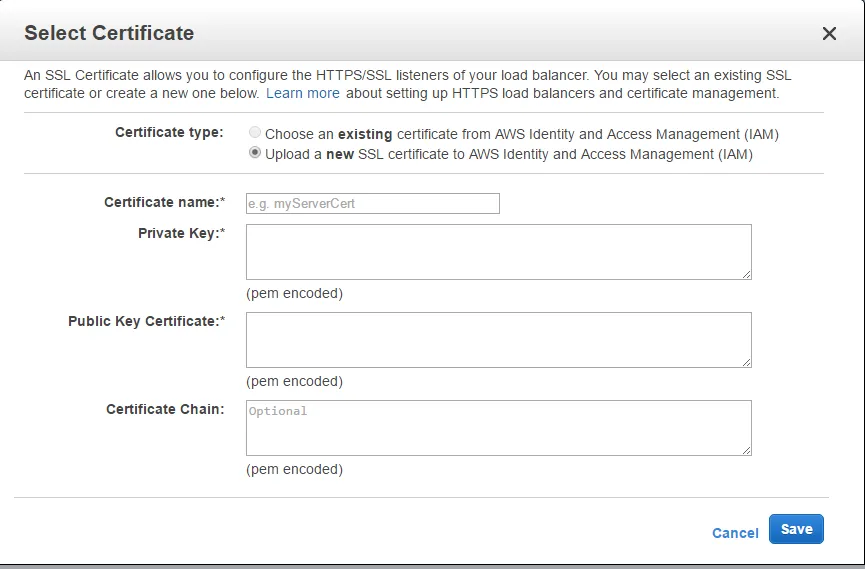Click inside the Private Key text area
Screen dimensions: 865x569
coord(498,251)
